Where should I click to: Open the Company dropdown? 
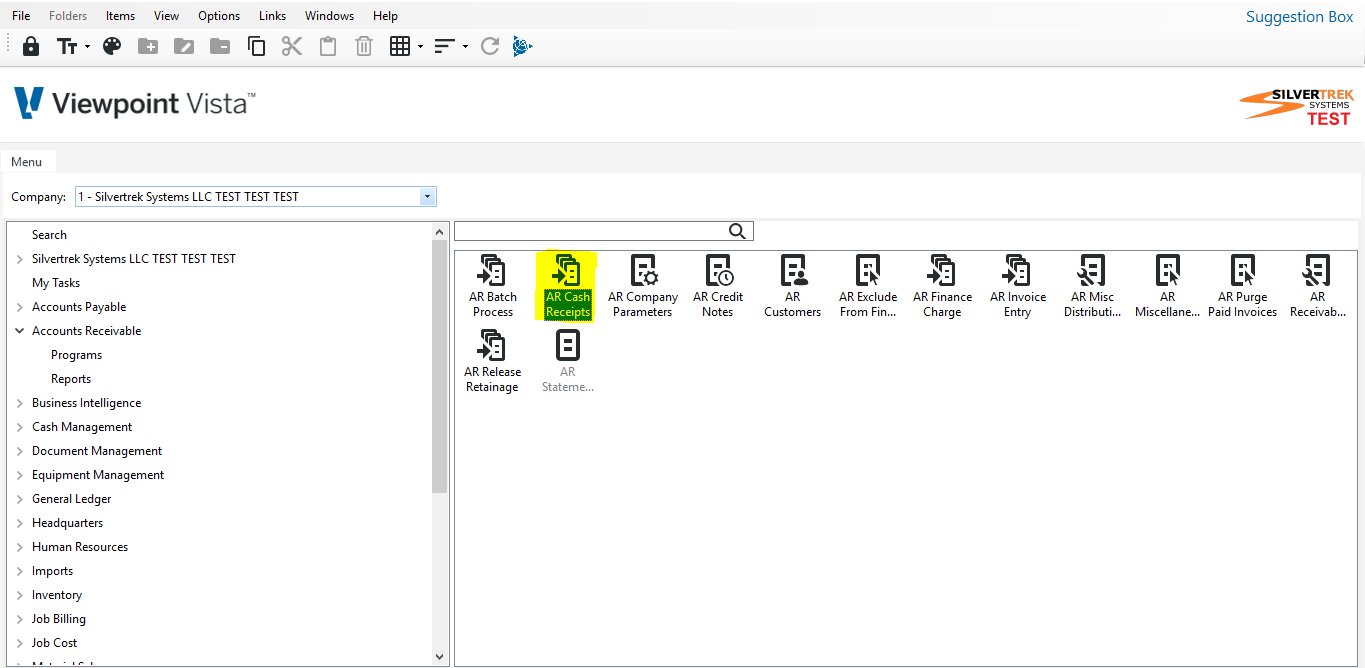click(x=428, y=197)
